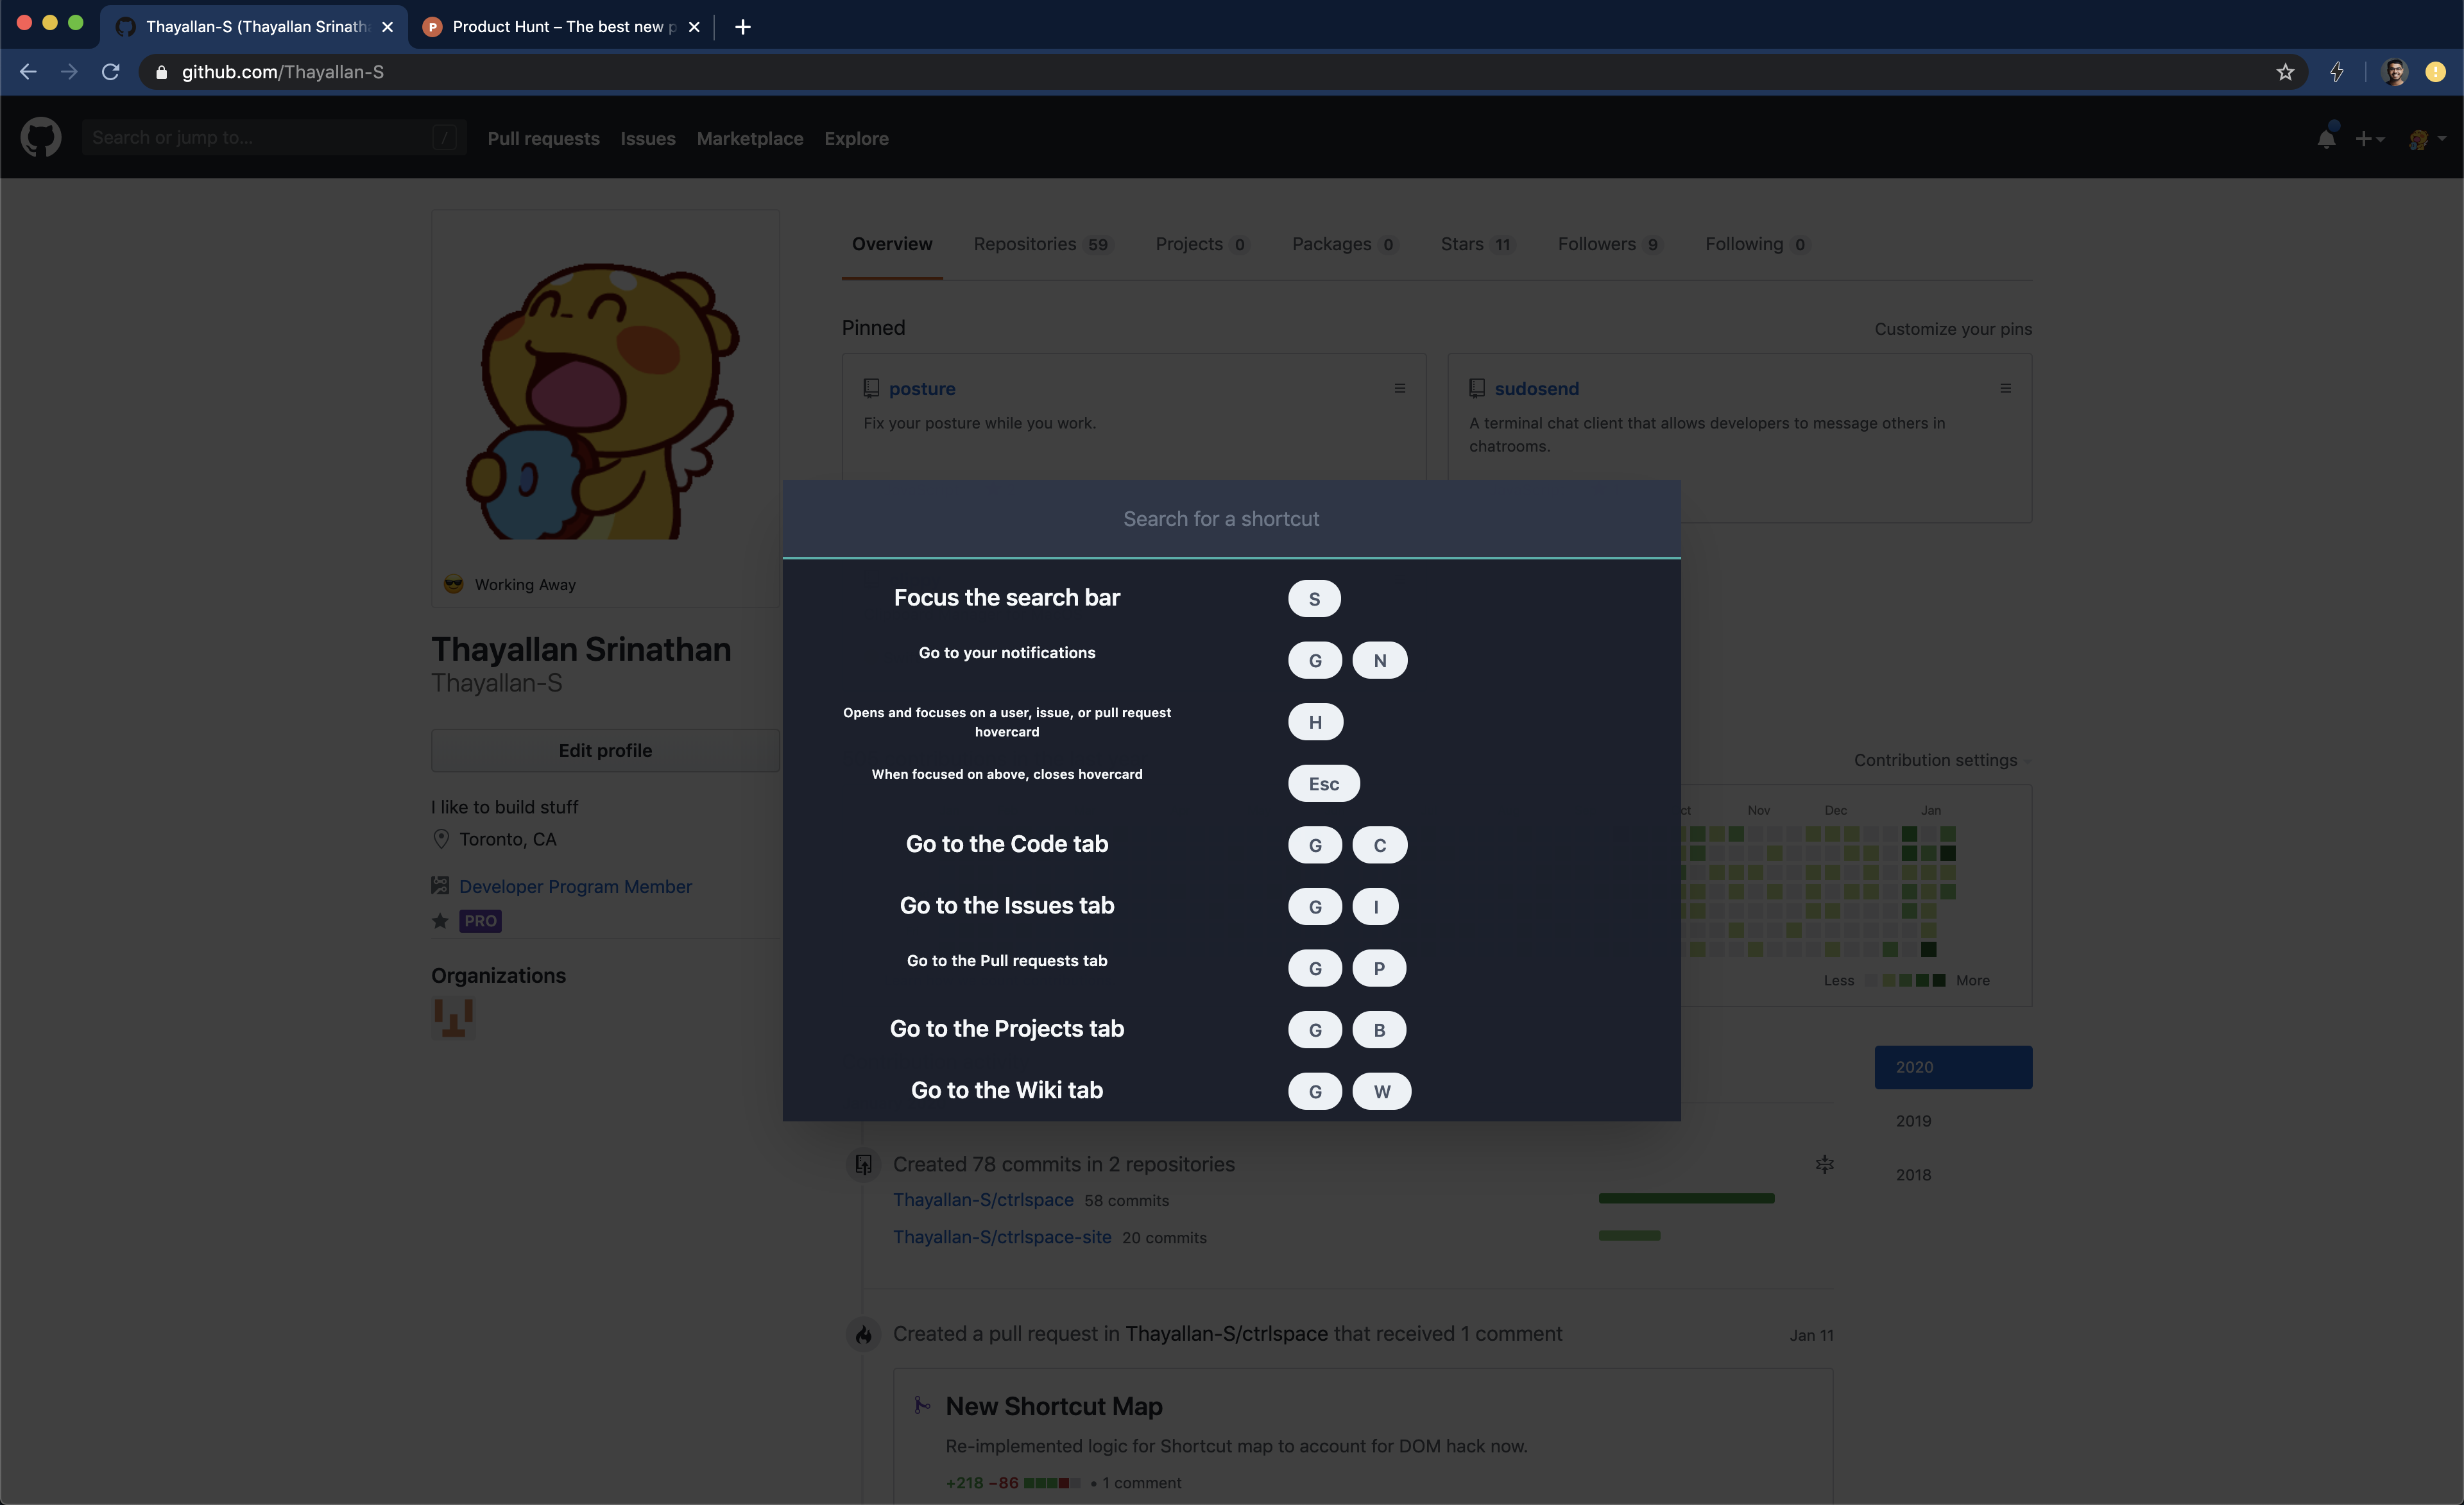This screenshot has width=2464, height=1505.
Task: Click the collapse icon on the commits activity
Action: [x=1824, y=1164]
